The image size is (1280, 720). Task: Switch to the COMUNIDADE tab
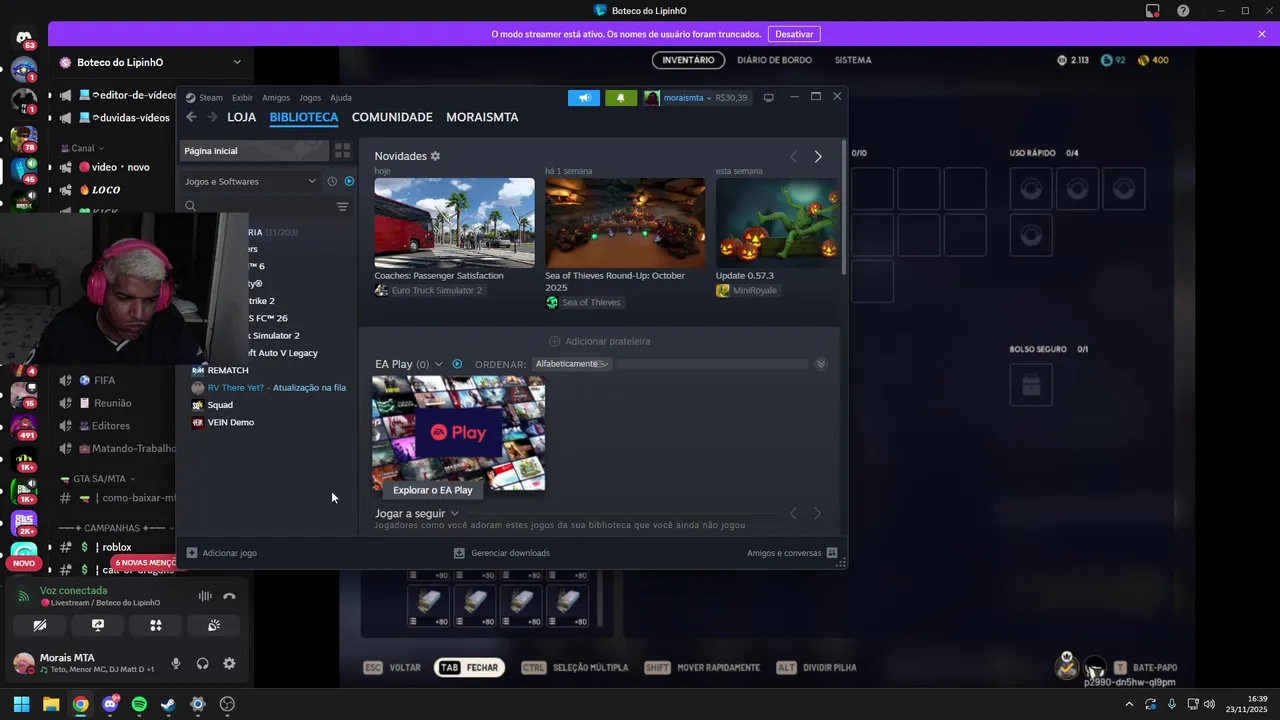392,117
